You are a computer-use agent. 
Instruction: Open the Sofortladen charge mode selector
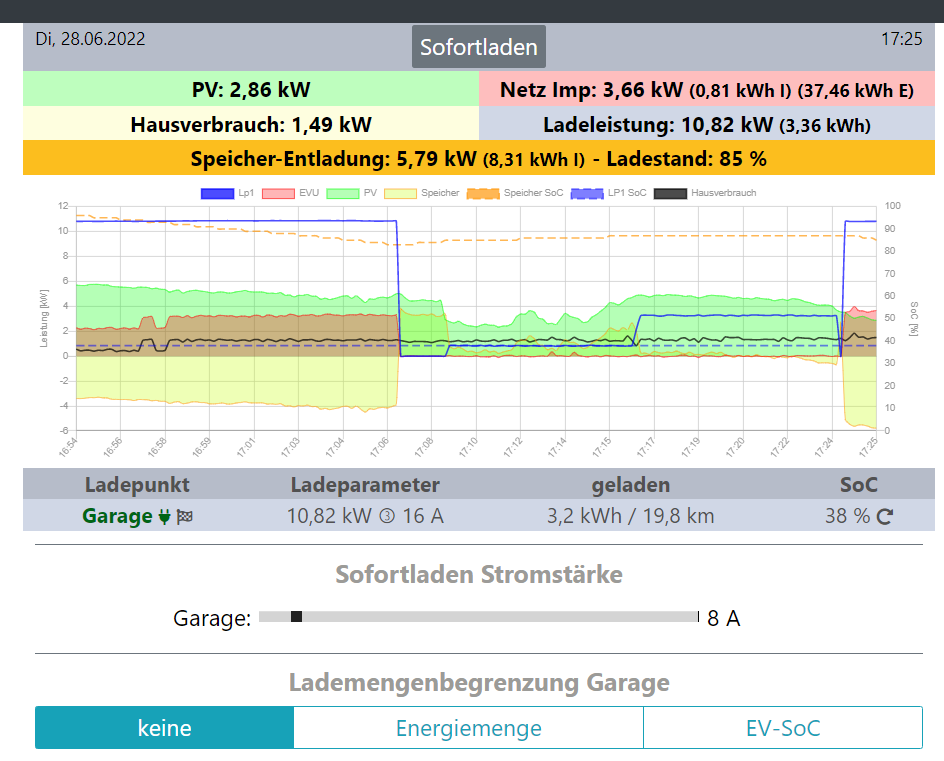click(478, 47)
